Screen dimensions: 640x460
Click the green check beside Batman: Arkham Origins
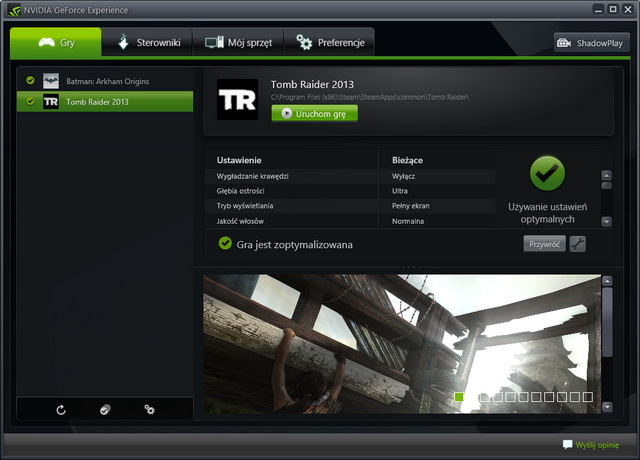click(30, 80)
